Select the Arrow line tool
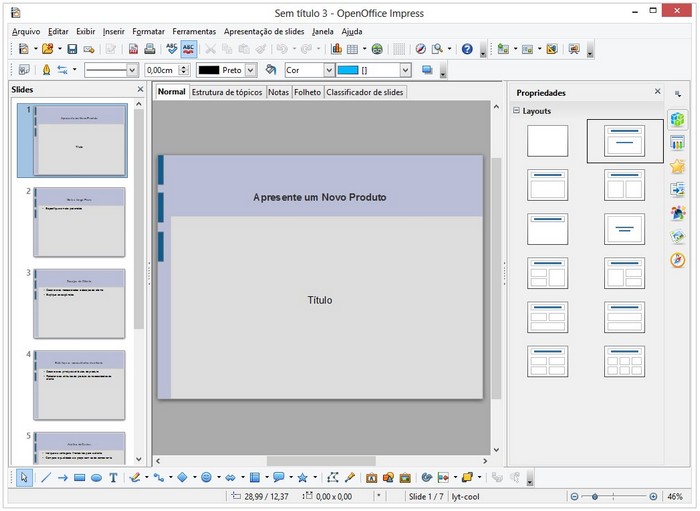The height and width of the screenshot is (511, 700). tap(62, 478)
